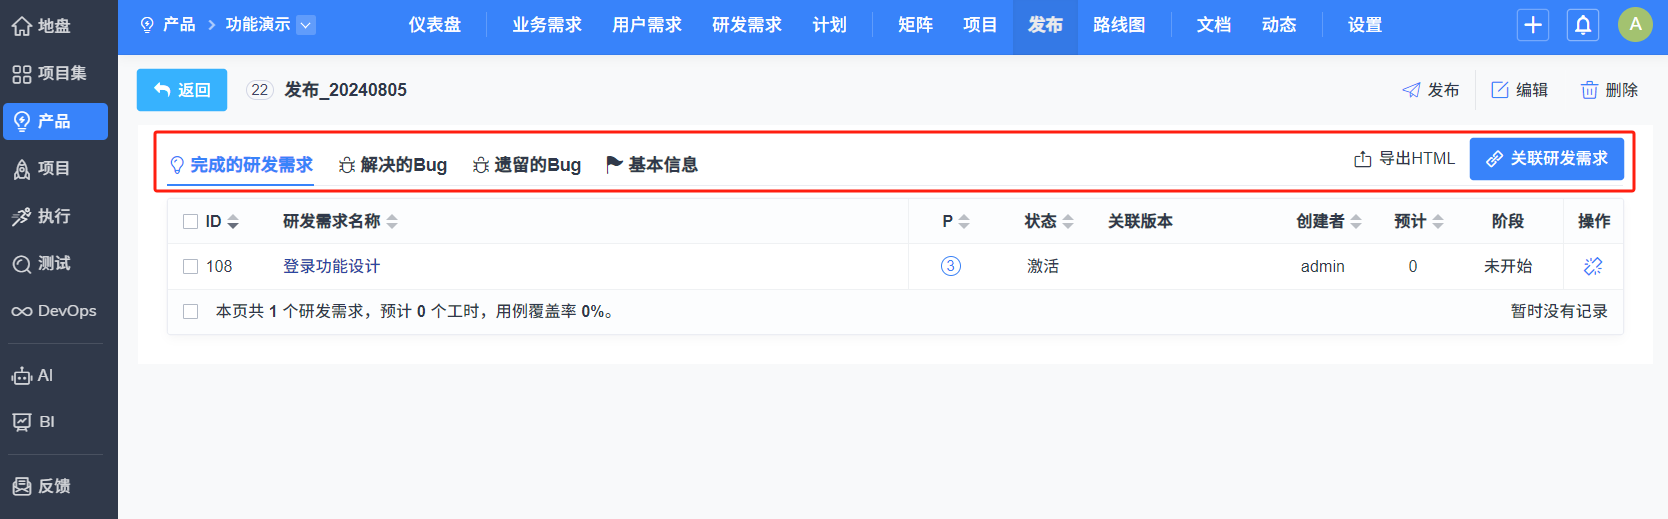Open notifications bell icon

(x=1583, y=25)
